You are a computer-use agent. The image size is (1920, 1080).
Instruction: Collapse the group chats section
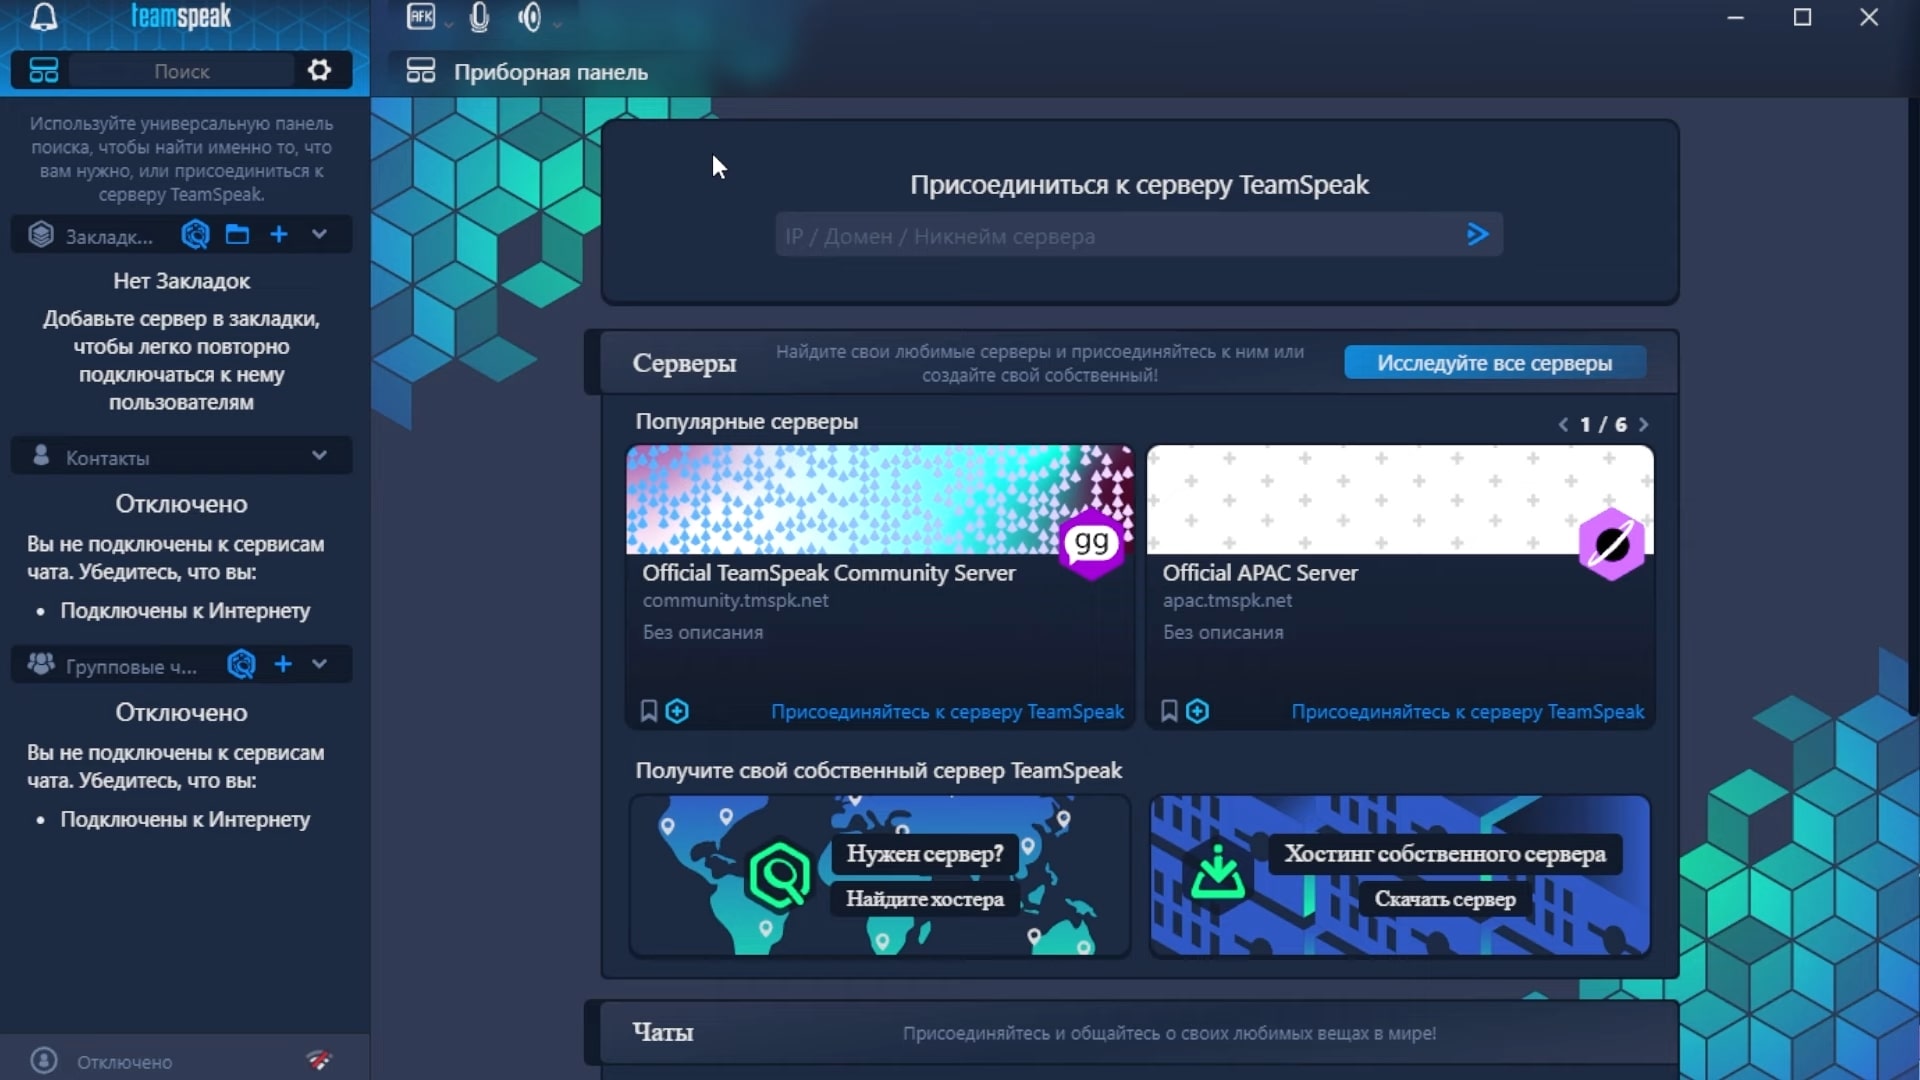(319, 664)
